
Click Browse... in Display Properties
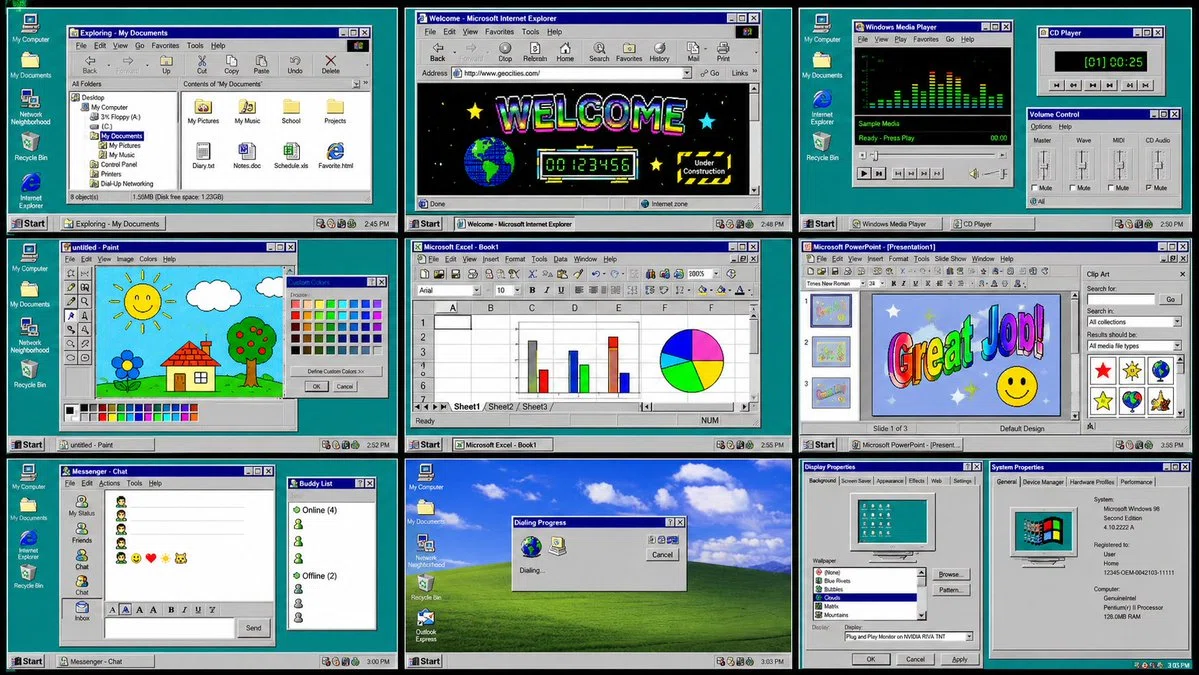click(x=950, y=574)
